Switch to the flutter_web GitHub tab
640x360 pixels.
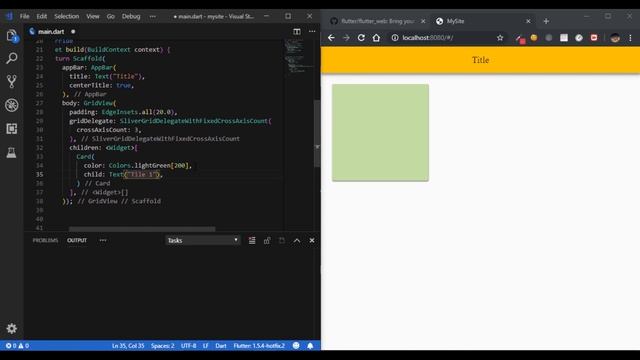coord(377,21)
